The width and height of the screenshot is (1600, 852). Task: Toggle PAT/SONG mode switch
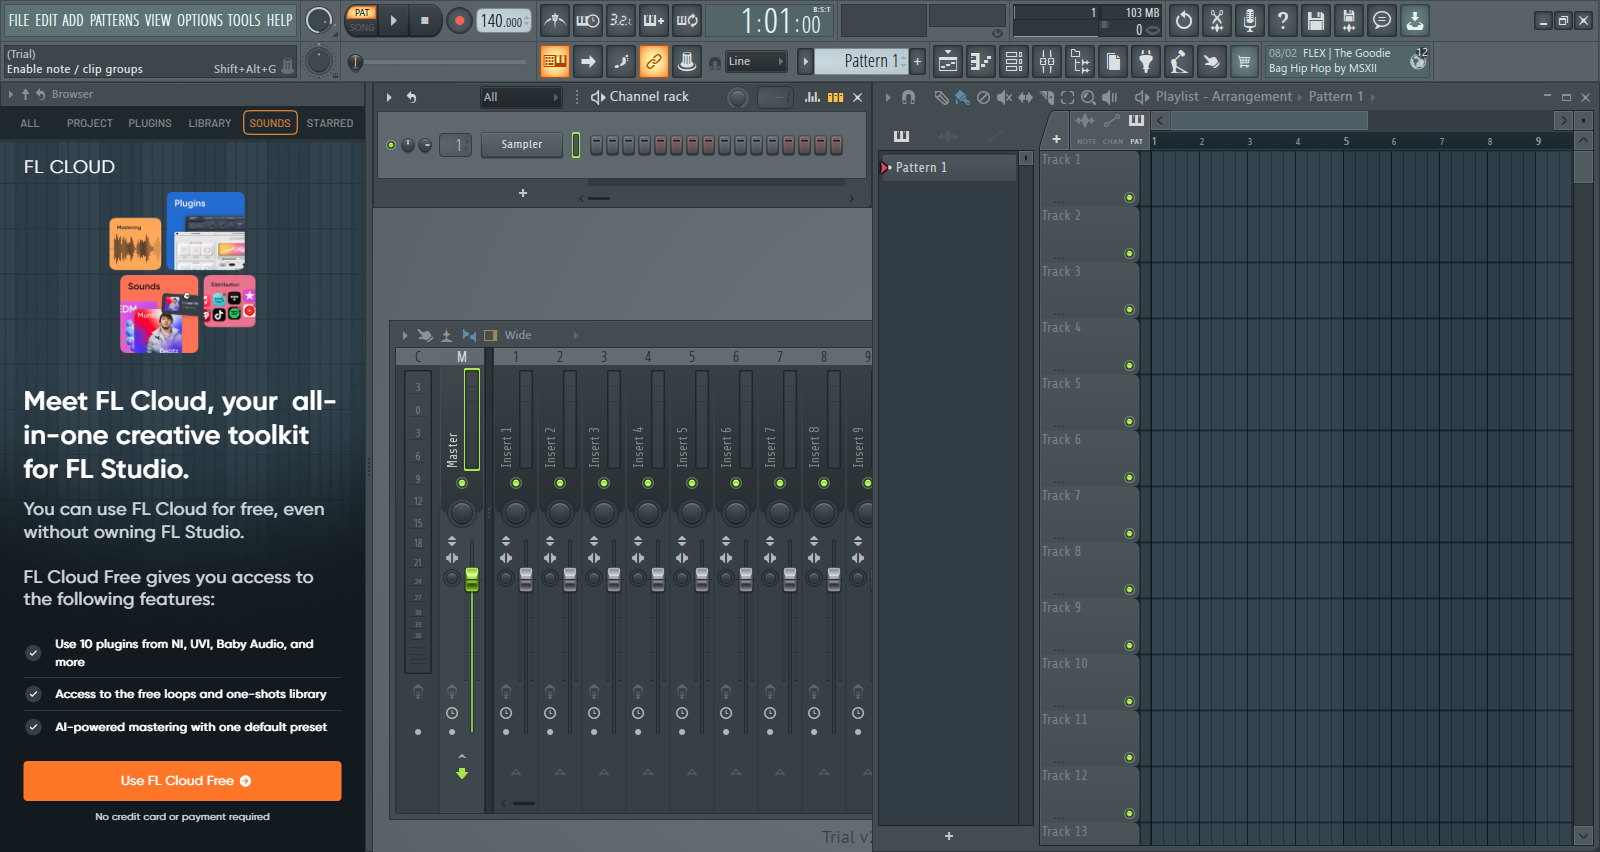click(x=361, y=20)
